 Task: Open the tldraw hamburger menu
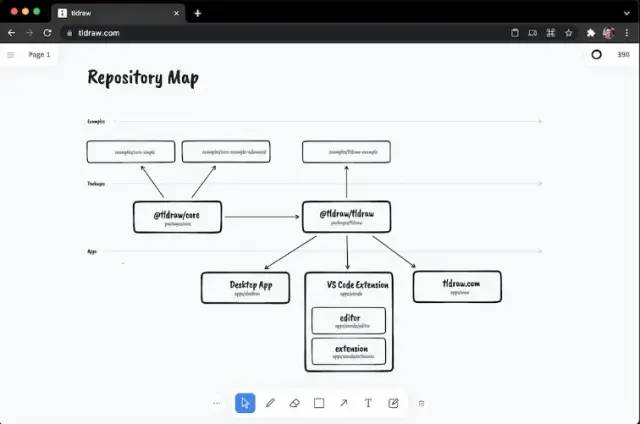click(x=11, y=55)
